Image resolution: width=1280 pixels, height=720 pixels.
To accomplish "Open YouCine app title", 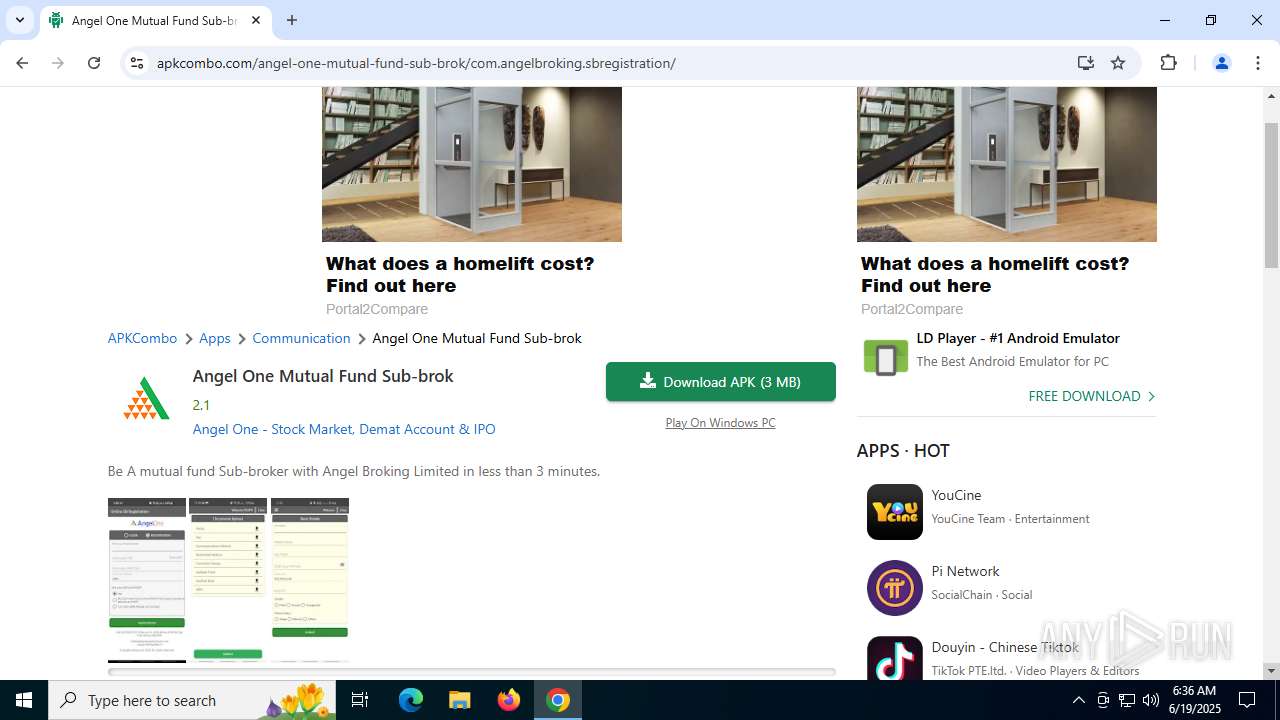I will coord(956,495).
